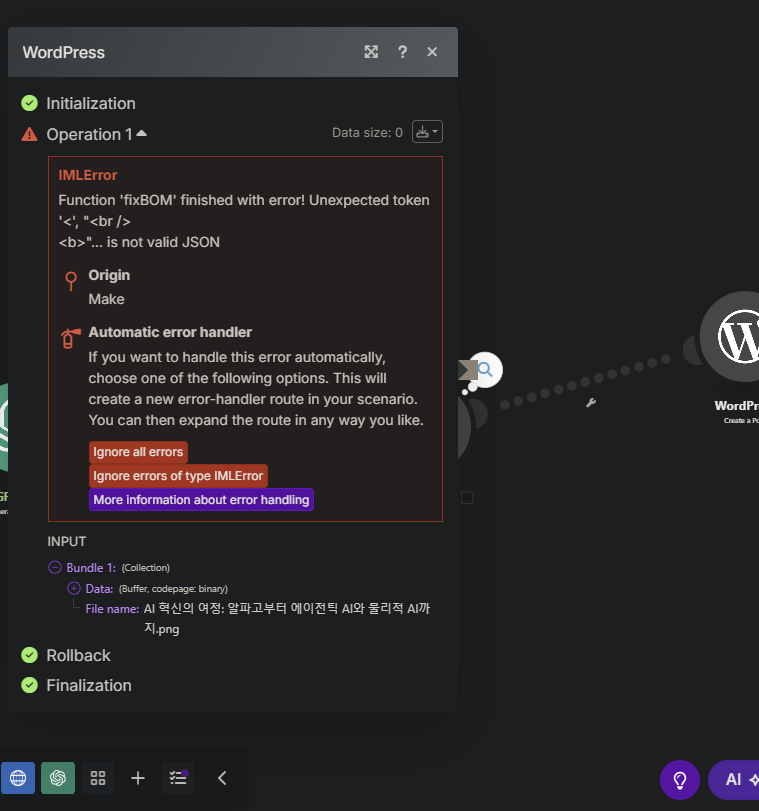
Task: Click the Origin pin icon
Action: pyautogui.click(x=71, y=281)
